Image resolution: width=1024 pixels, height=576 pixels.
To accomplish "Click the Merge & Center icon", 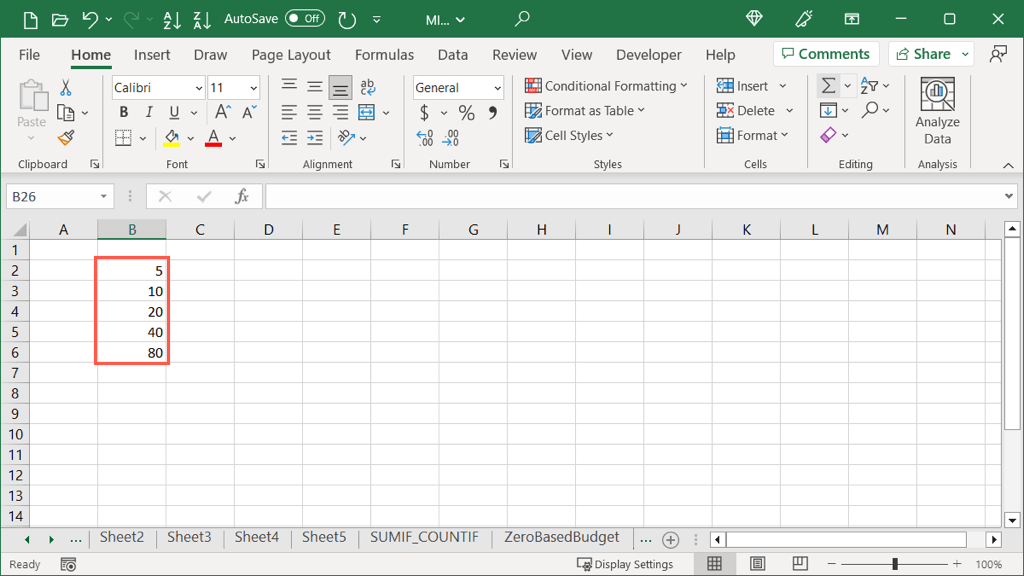I will (366, 112).
